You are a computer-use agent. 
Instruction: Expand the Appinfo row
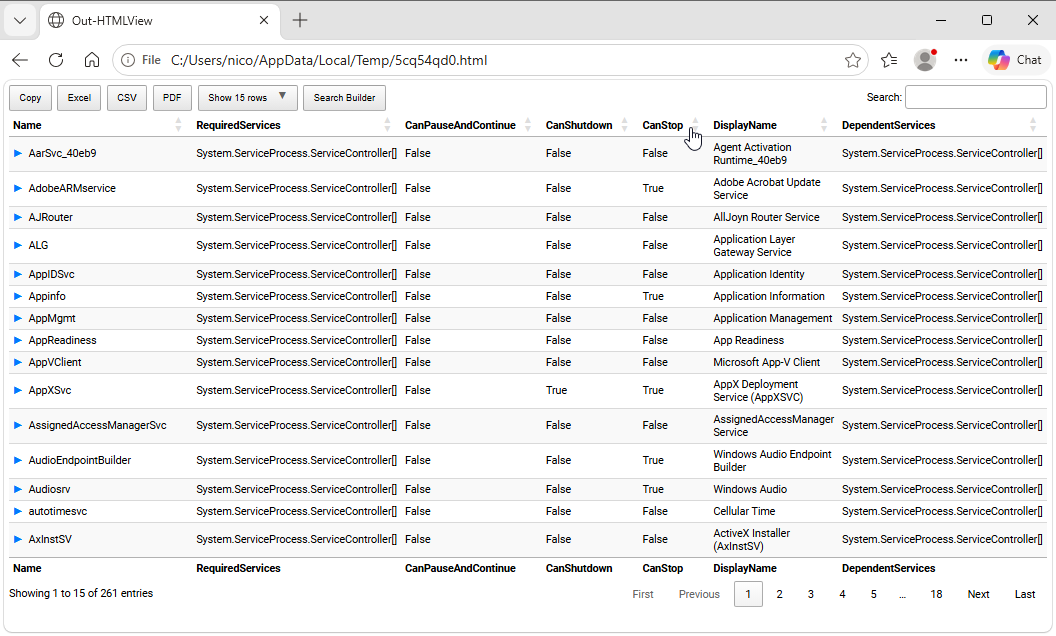18,296
